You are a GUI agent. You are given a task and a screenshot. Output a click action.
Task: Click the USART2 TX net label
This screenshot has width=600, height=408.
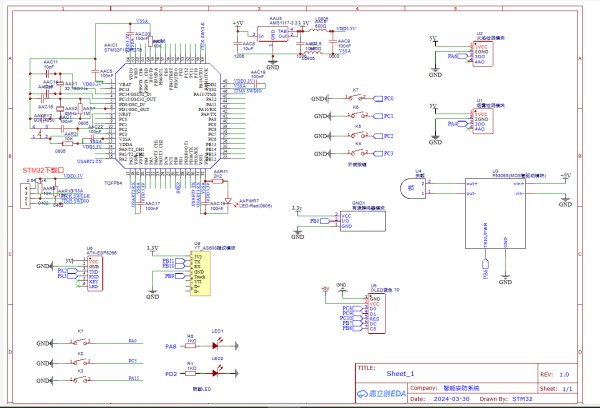(x=89, y=162)
